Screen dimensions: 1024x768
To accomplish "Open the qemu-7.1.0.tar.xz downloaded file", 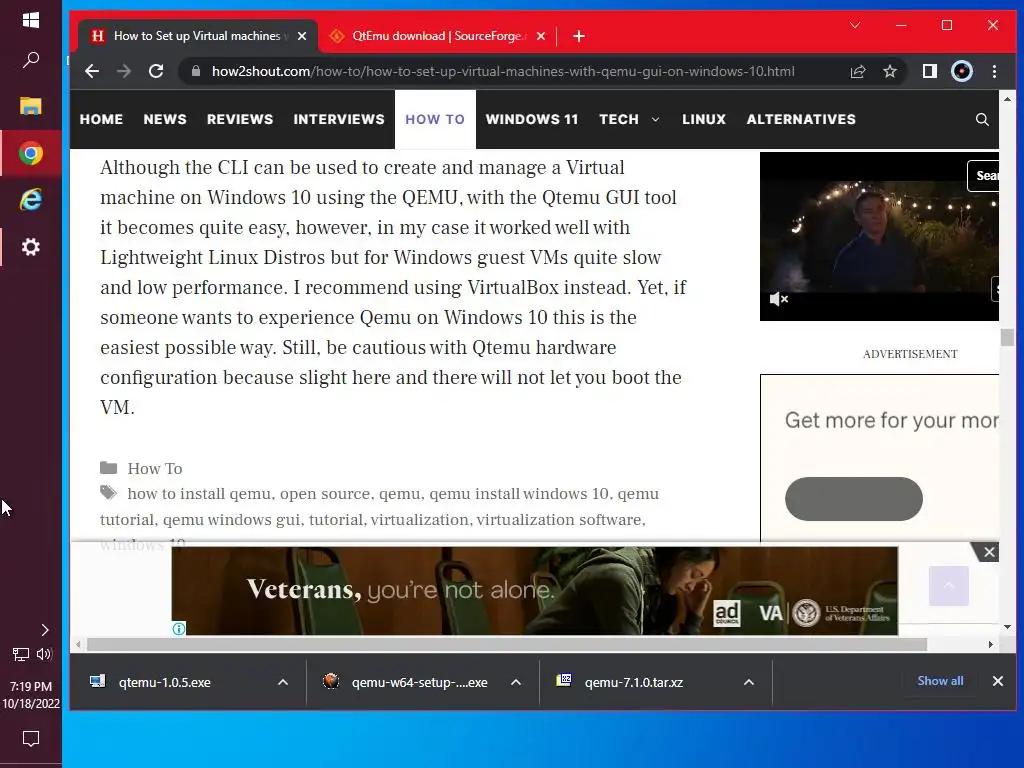I will pos(633,682).
